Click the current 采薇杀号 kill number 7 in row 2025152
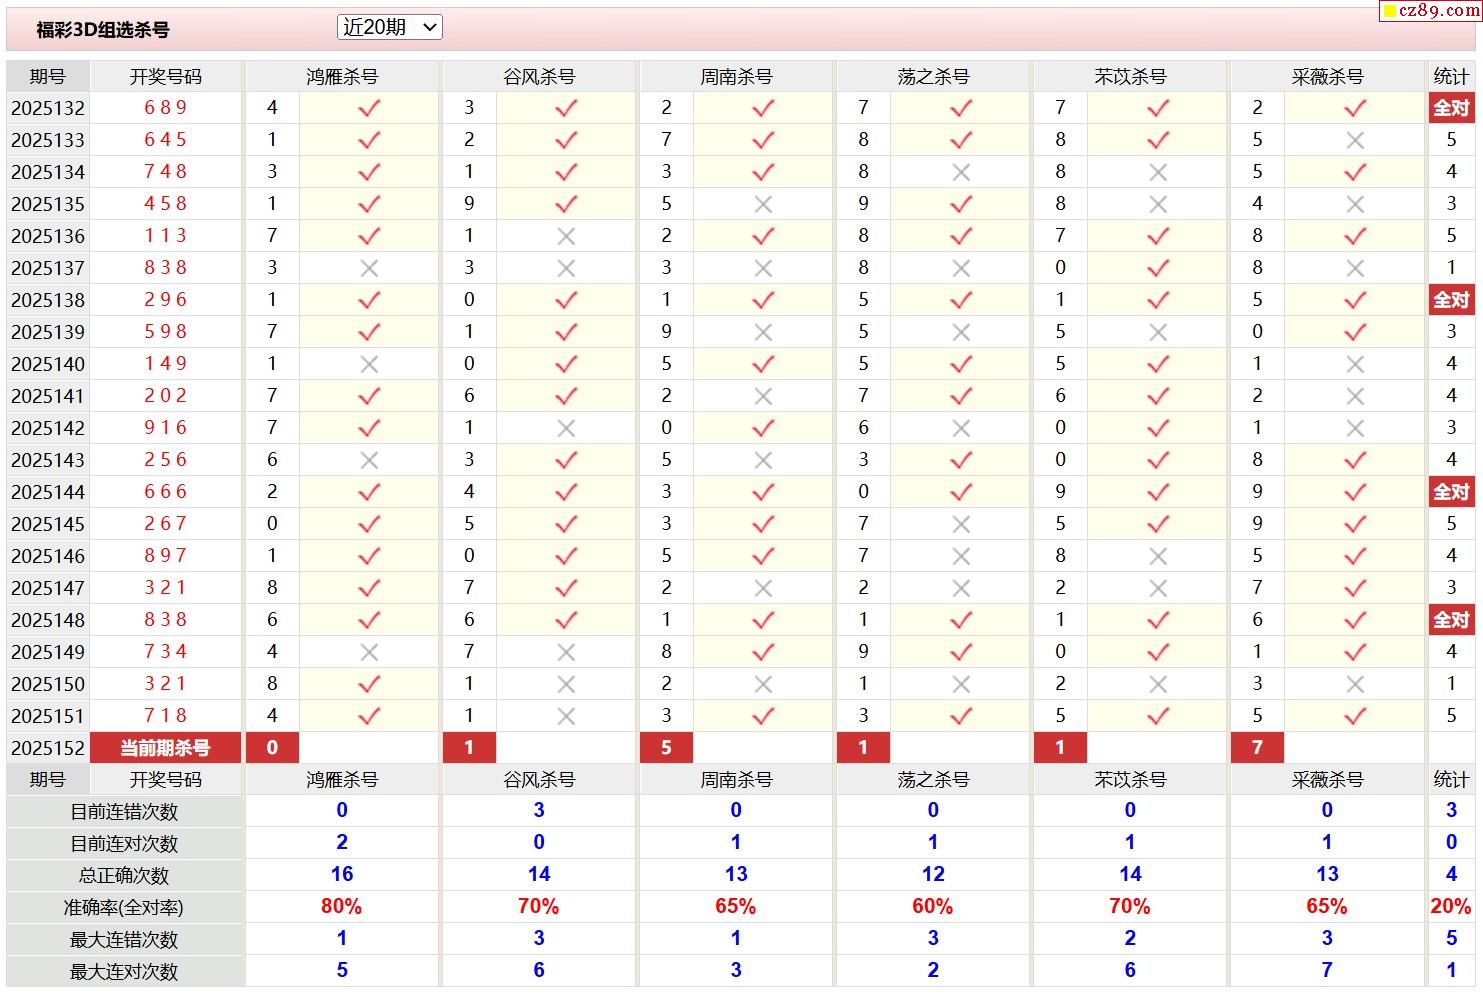Screen dimensions: 1483x994 point(1257,748)
